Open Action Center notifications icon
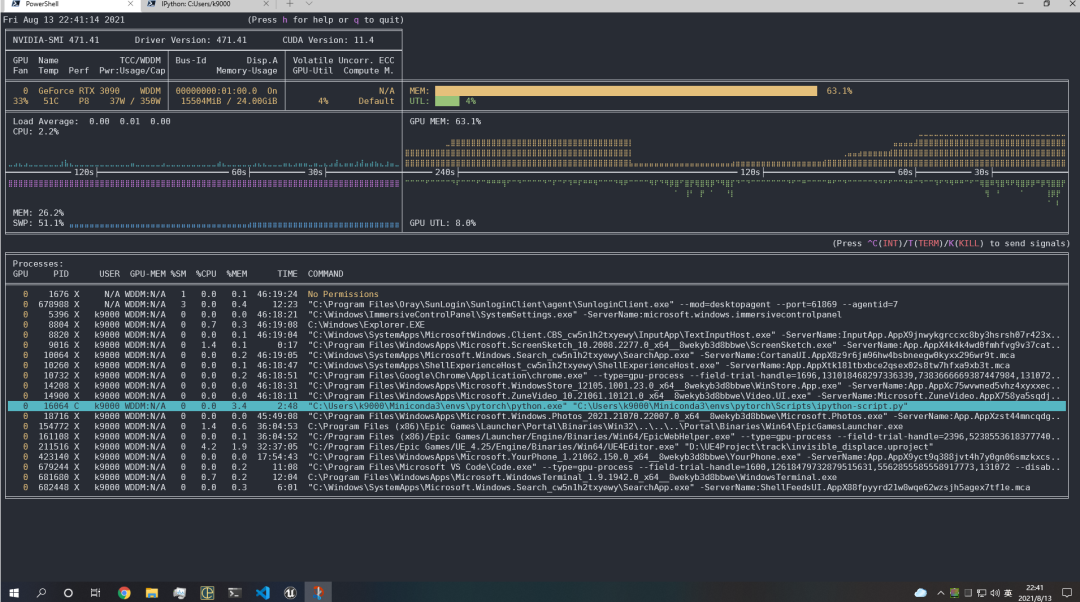Image resolution: width=1080 pixels, height=602 pixels. 1066,593
